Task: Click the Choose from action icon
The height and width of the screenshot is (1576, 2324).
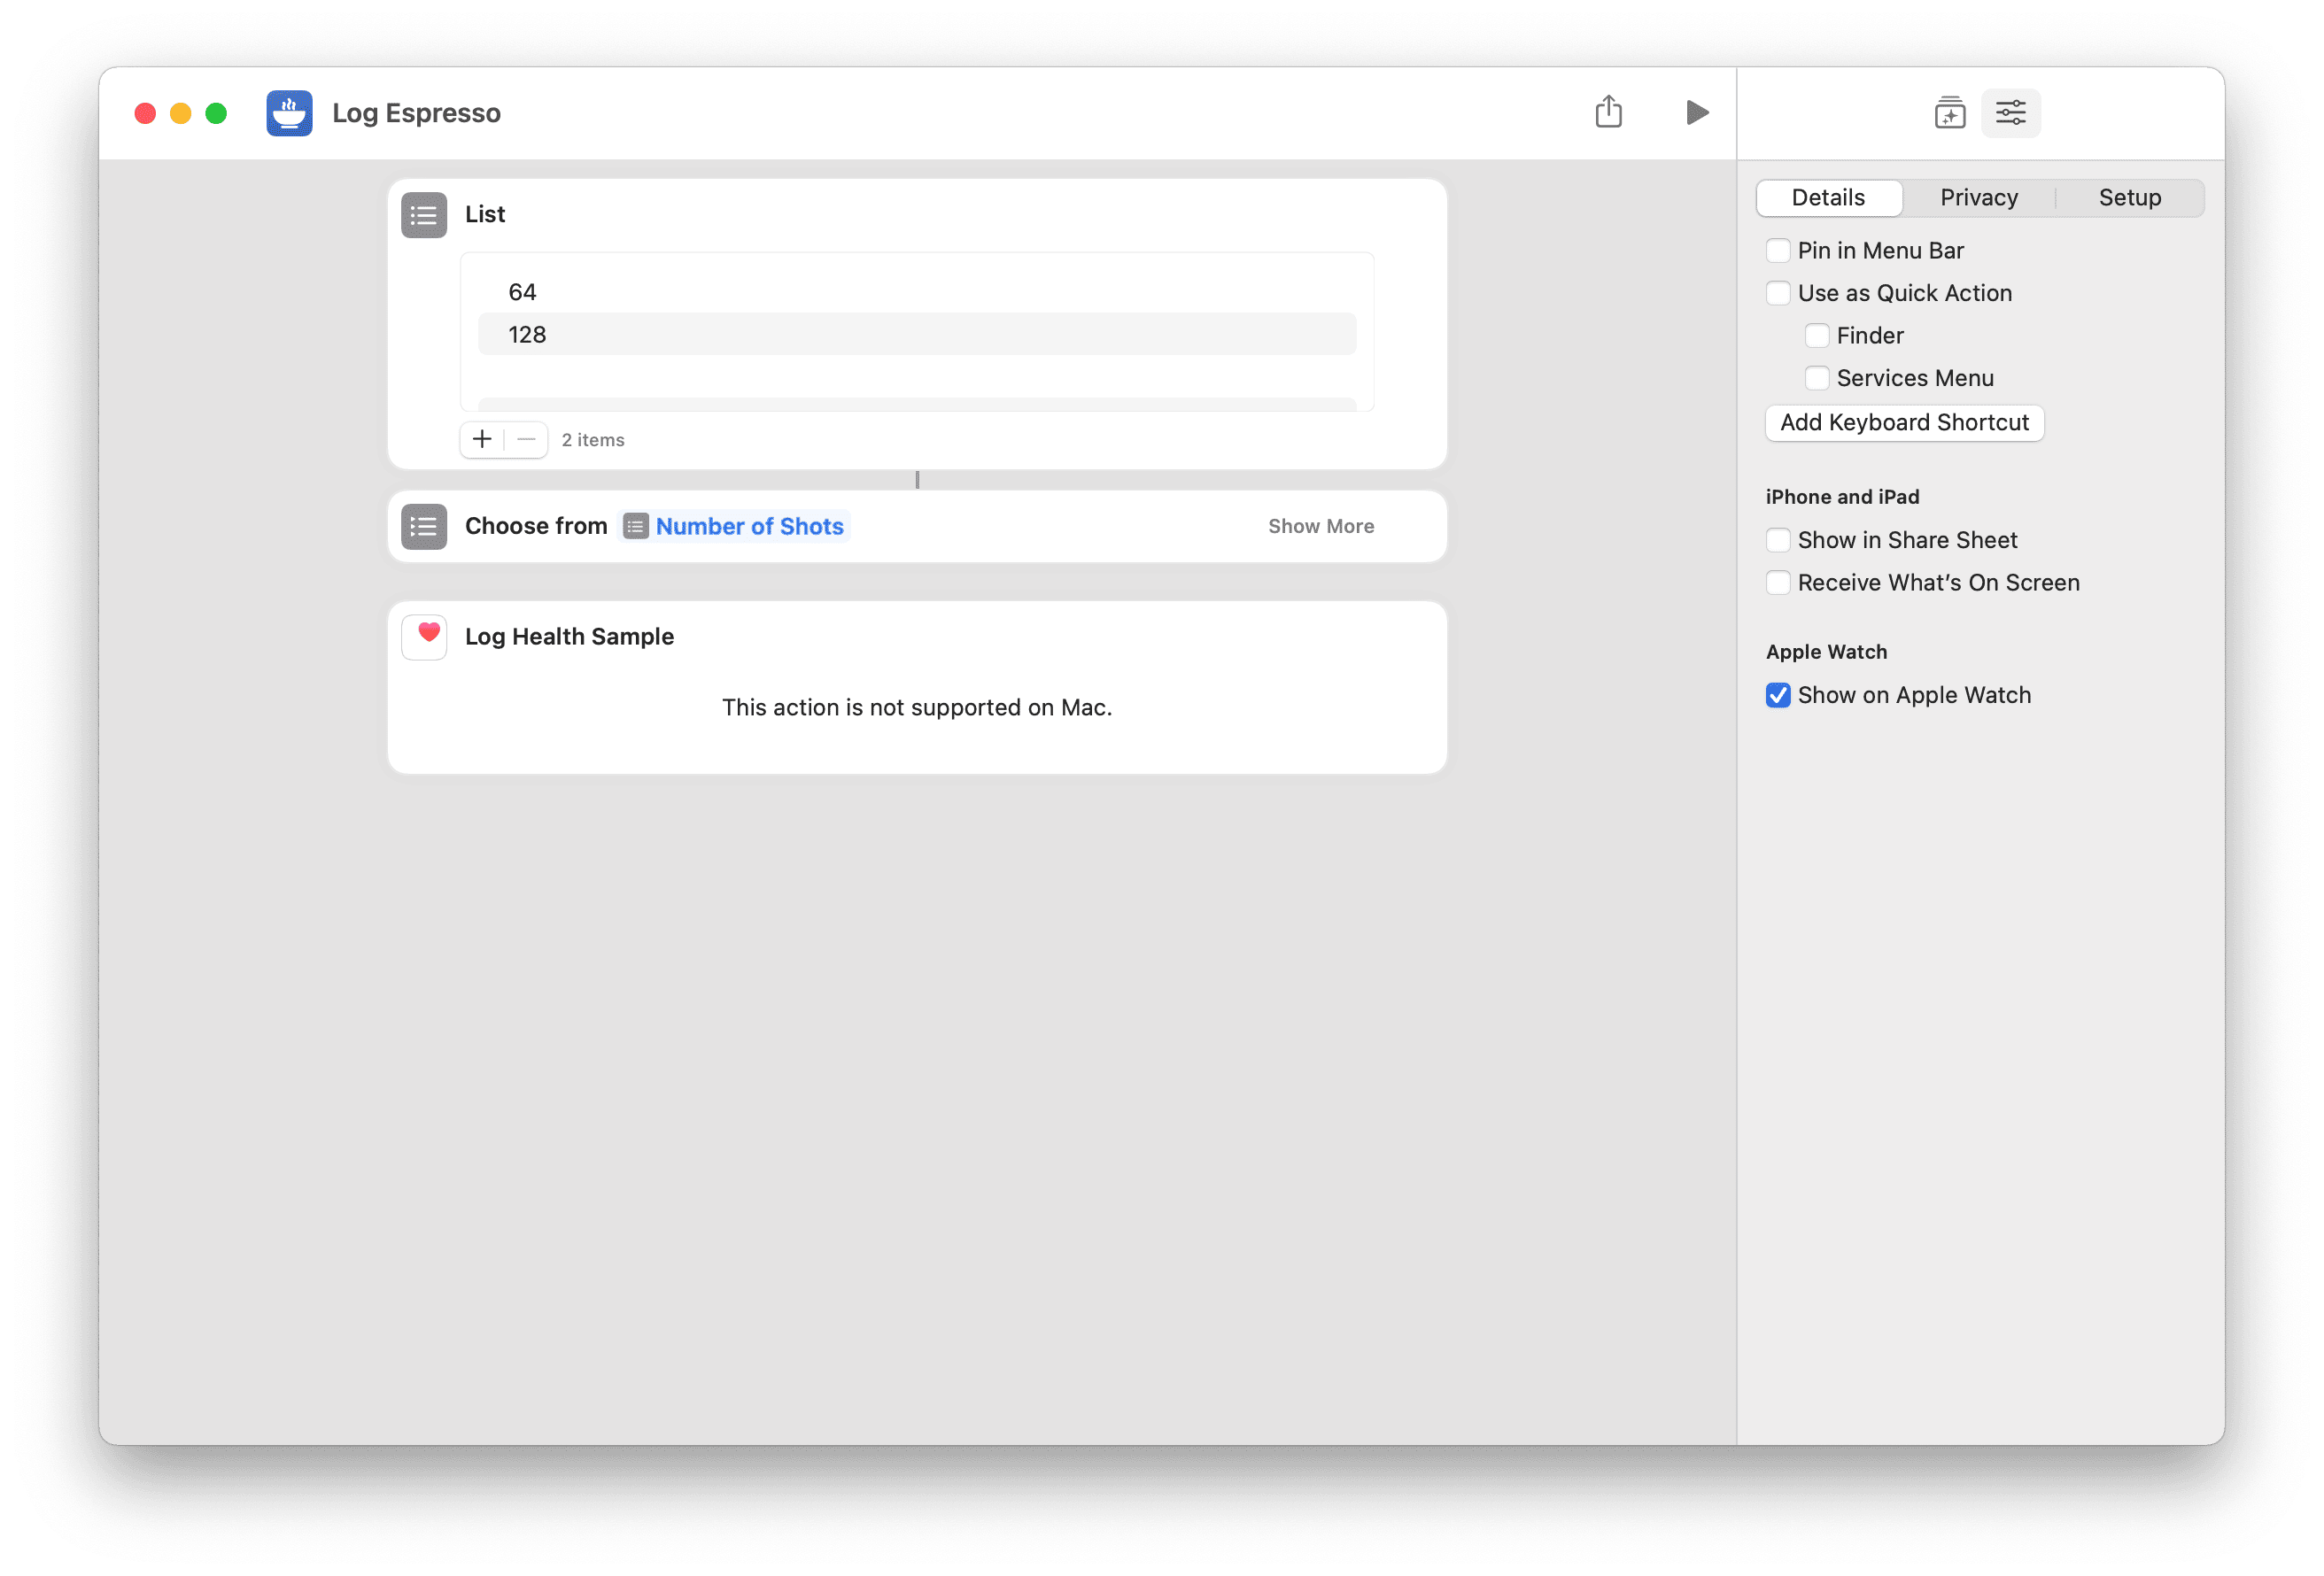Action: (423, 526)
